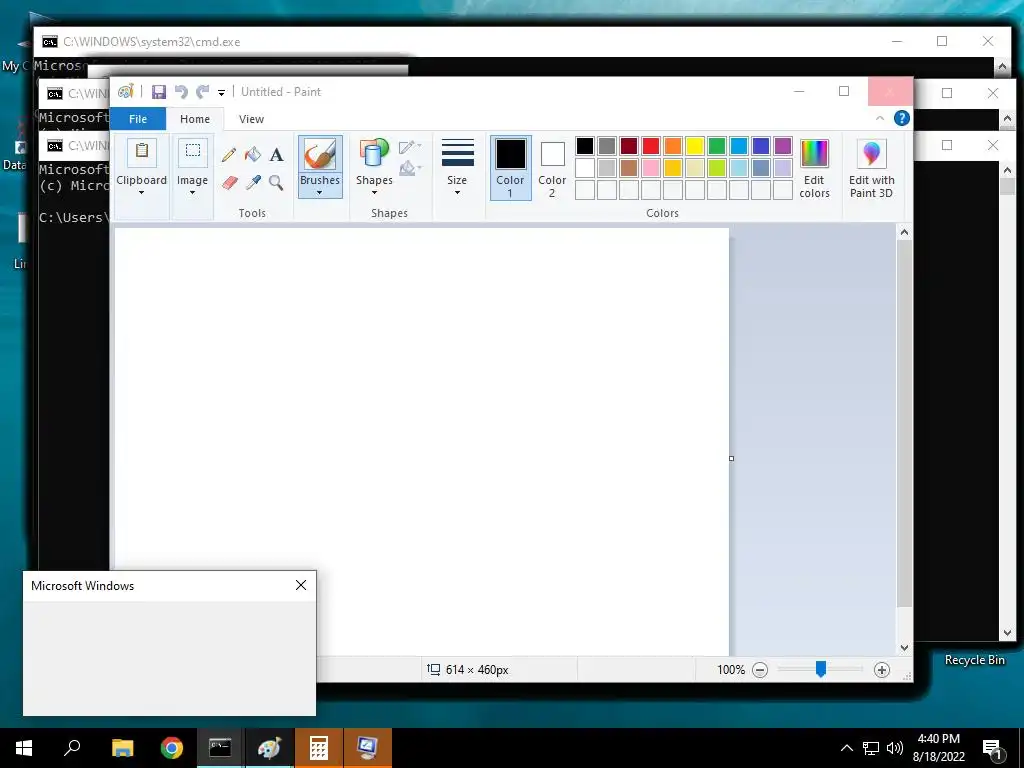Click the Save icon in Paint title bar

click(159, 92)
